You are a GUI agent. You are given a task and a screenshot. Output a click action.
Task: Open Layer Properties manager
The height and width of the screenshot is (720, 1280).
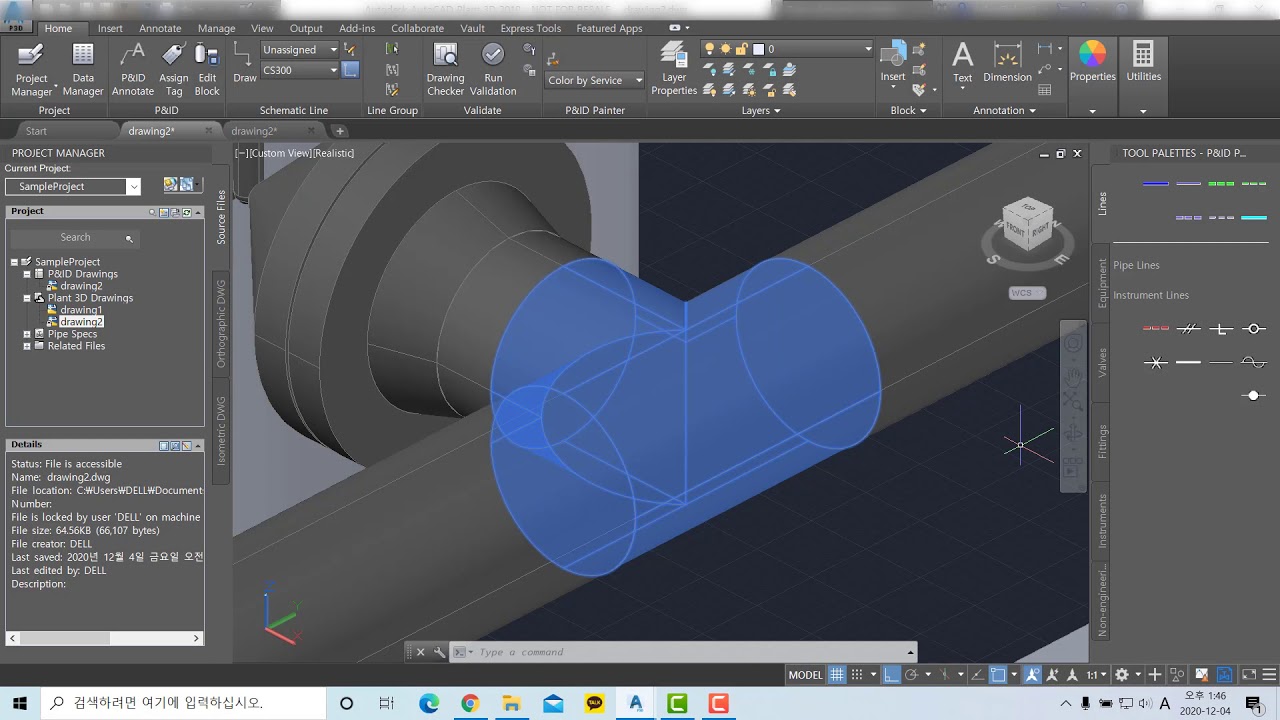[674, 69]
